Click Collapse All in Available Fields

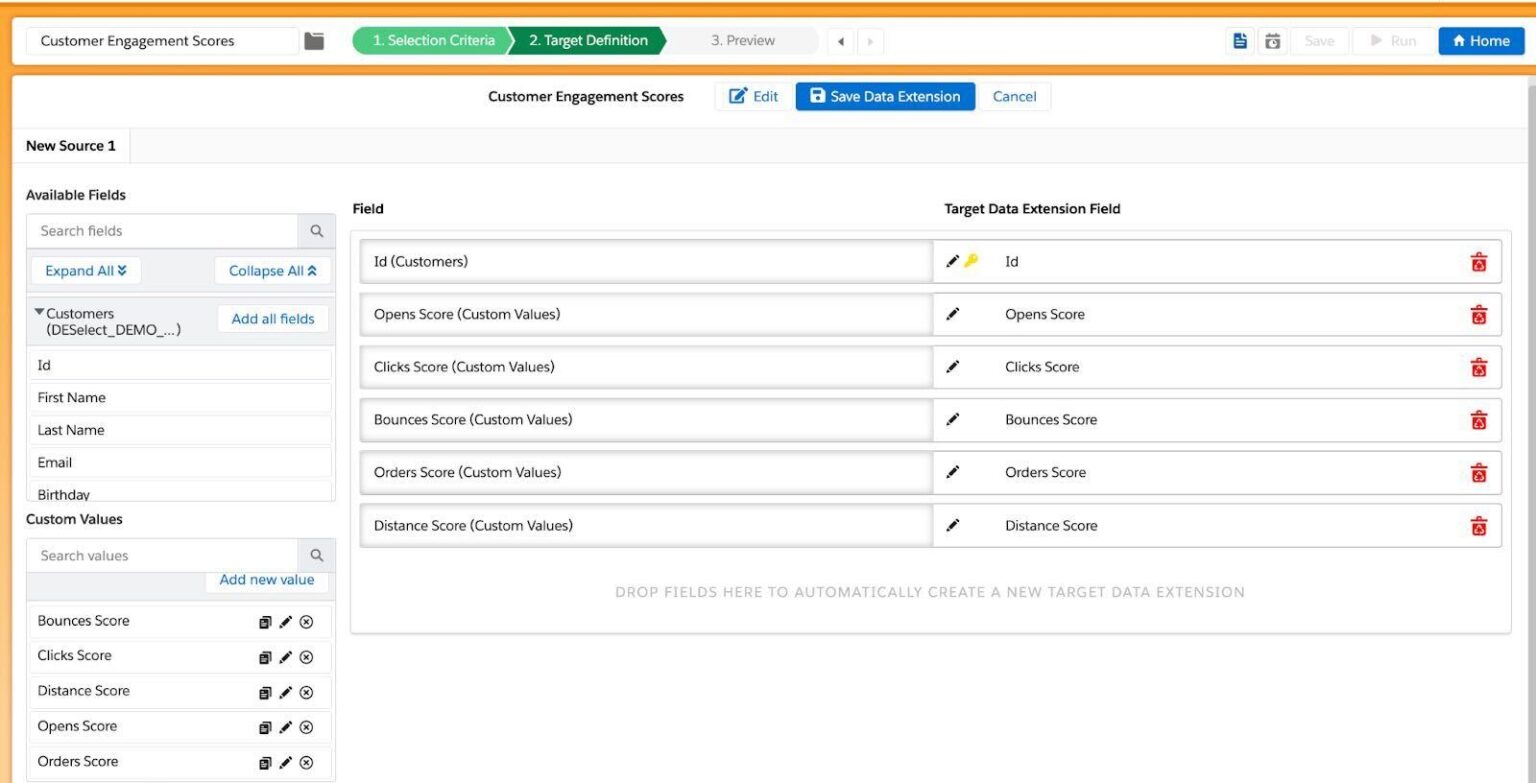coord(272,270)
